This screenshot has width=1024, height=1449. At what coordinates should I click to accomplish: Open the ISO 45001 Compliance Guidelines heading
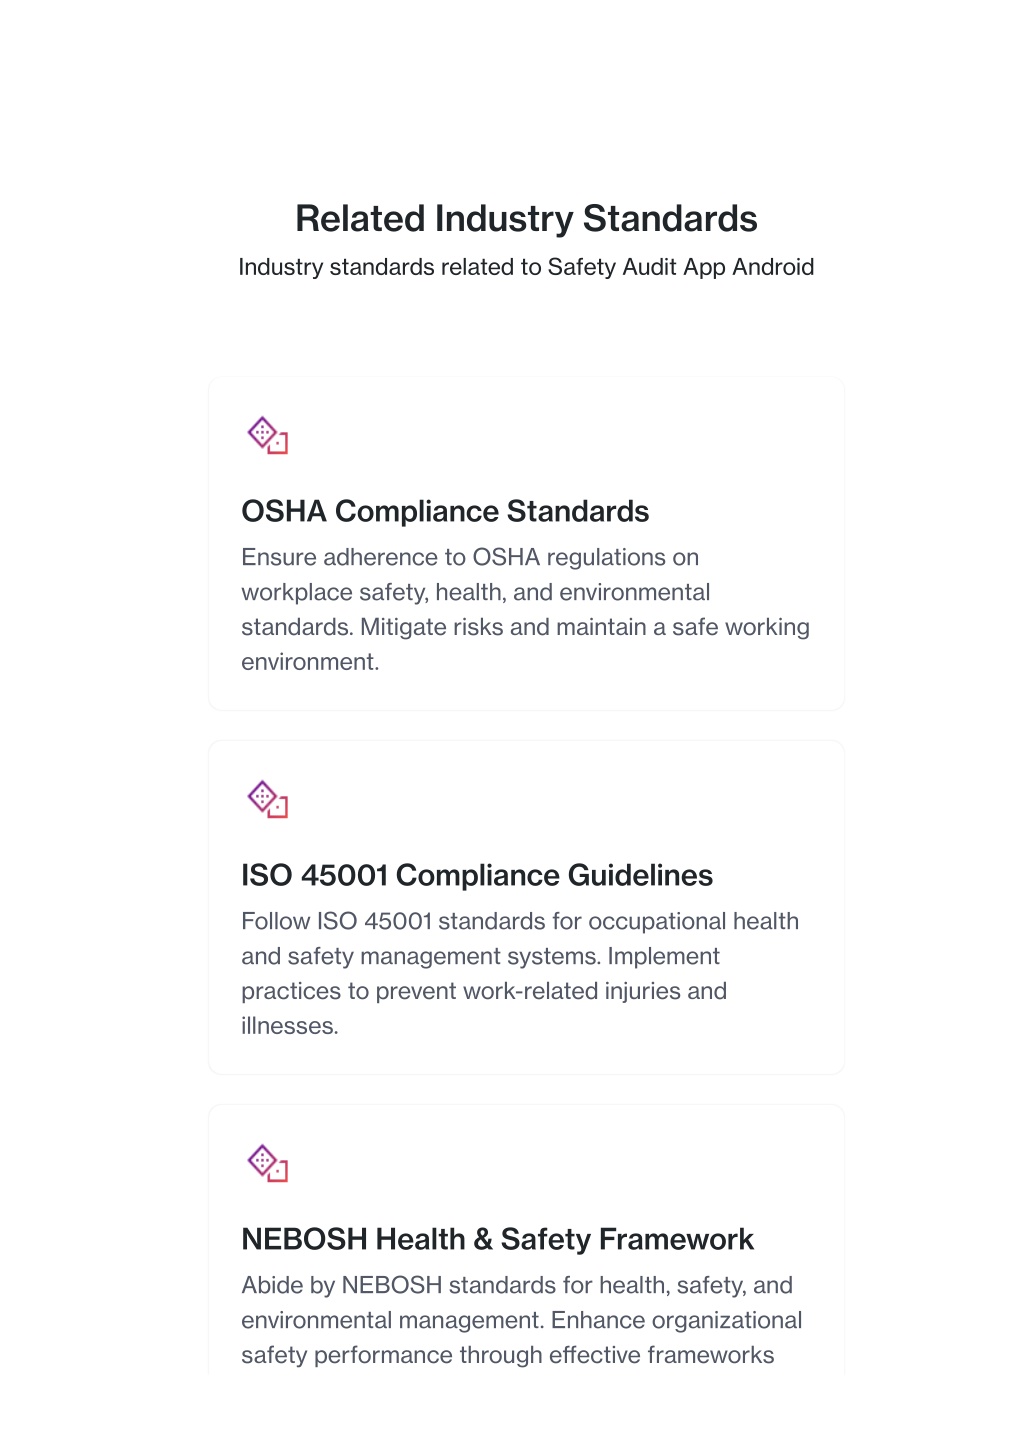pyautogui.click(x=477, y=875)
